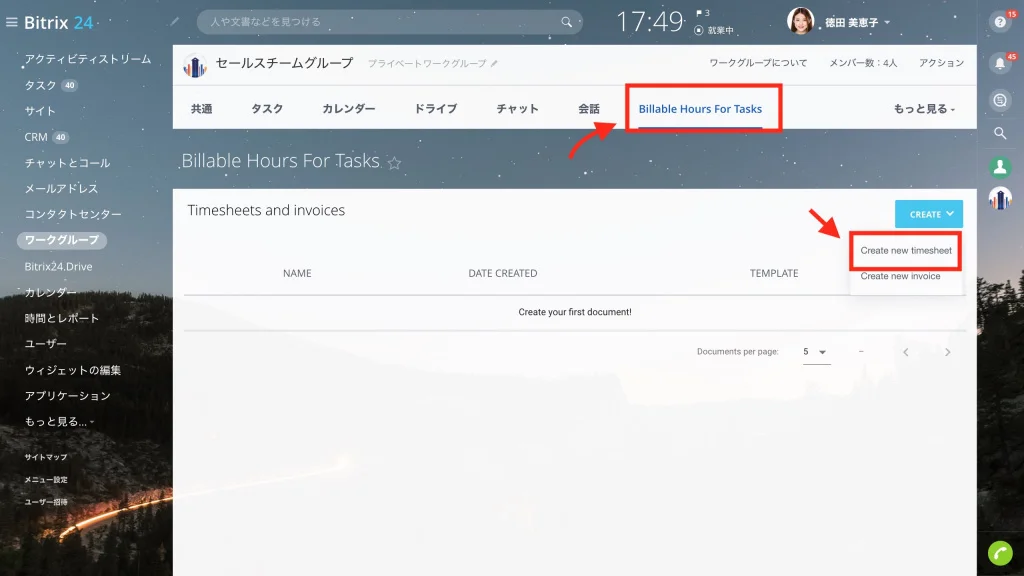This screenshot has height=576, width=1024.
Task: Switch to the タスク tab
Action: click(x=267, y=109)
